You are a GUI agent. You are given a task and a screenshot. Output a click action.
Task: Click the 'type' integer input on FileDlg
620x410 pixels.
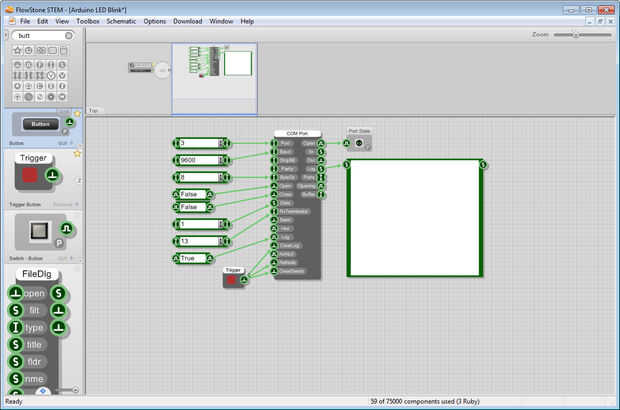[16, 327]
